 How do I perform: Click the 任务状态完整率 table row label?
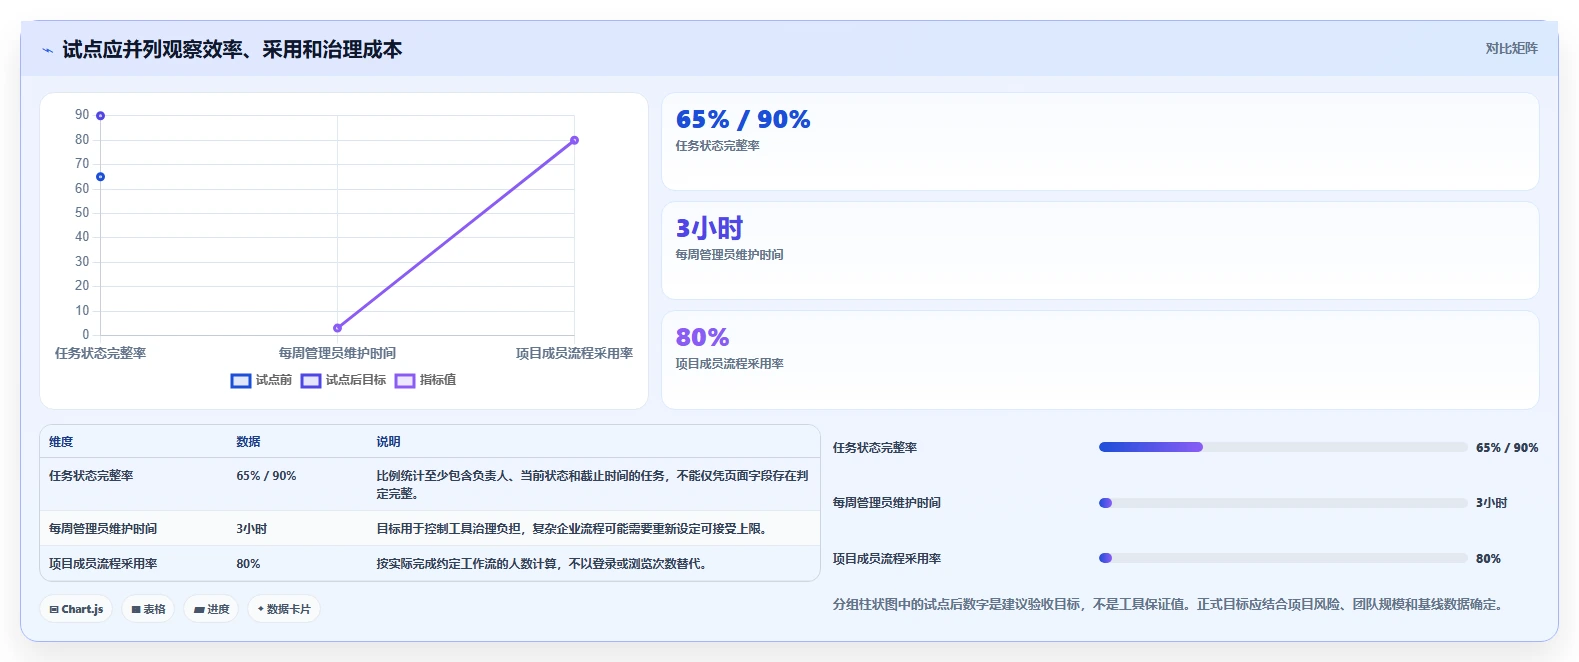[91, 476]
